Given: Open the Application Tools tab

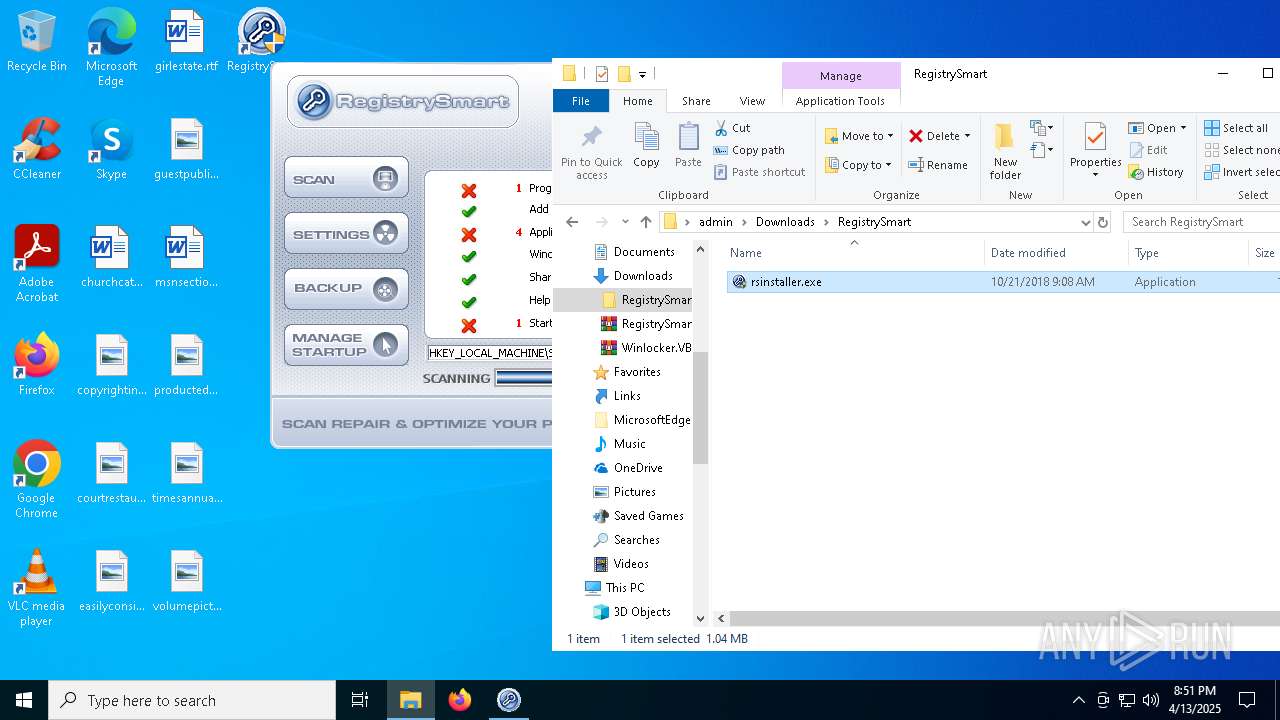Looking at the screenshot, I should coord(840,101).
